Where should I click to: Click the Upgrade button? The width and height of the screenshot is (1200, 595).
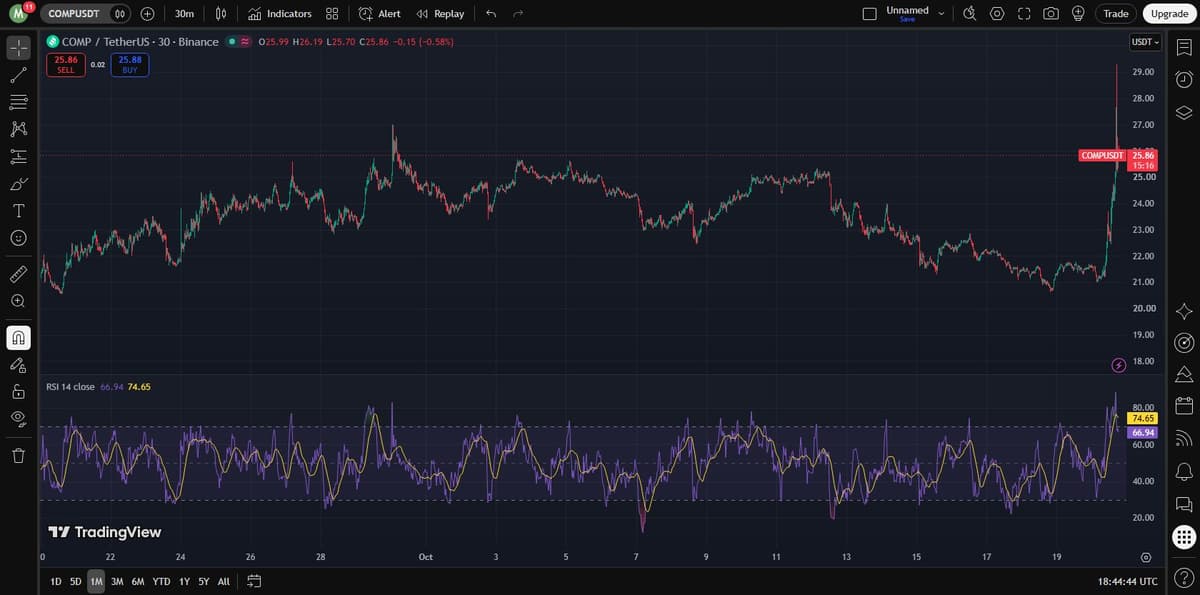click(x=1169, y=14)
